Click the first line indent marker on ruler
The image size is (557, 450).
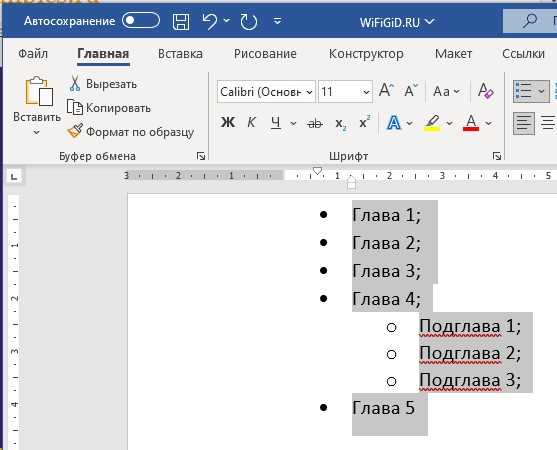click(317, 171)
